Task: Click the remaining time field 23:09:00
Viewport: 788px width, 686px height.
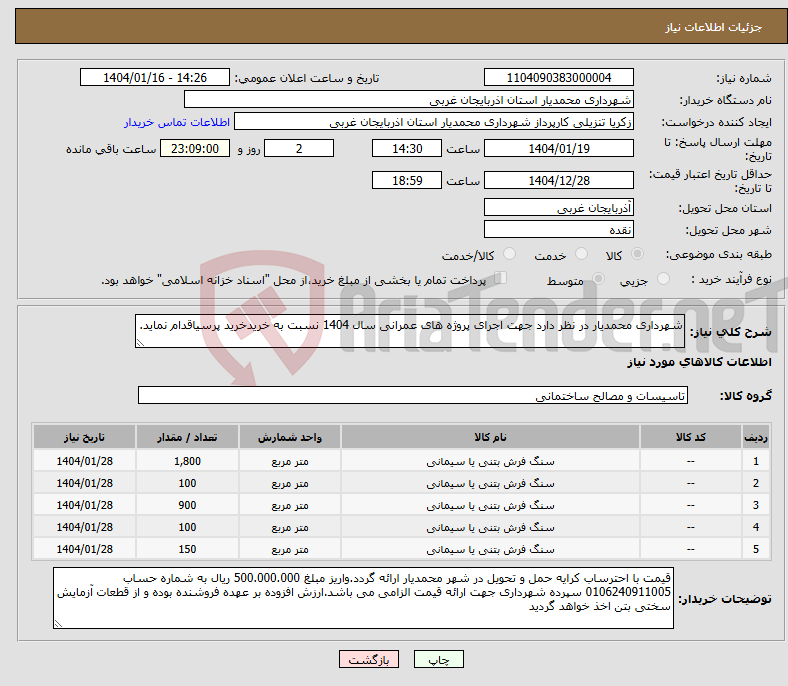Action: (x=195, y=149)
